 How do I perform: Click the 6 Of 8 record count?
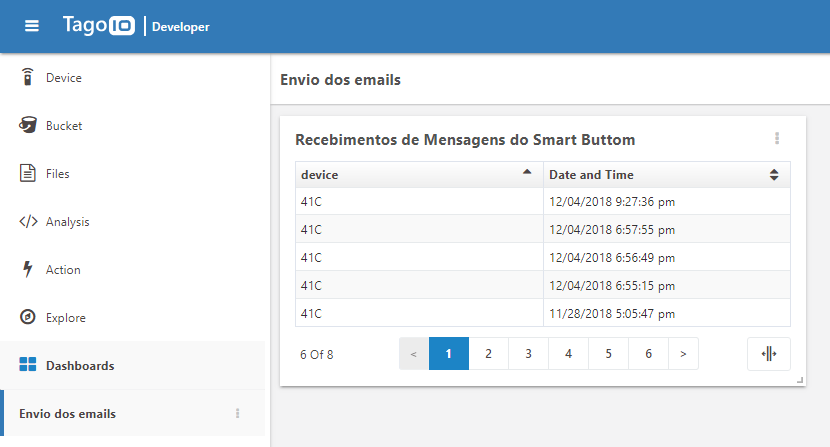(x=317, y=355)
